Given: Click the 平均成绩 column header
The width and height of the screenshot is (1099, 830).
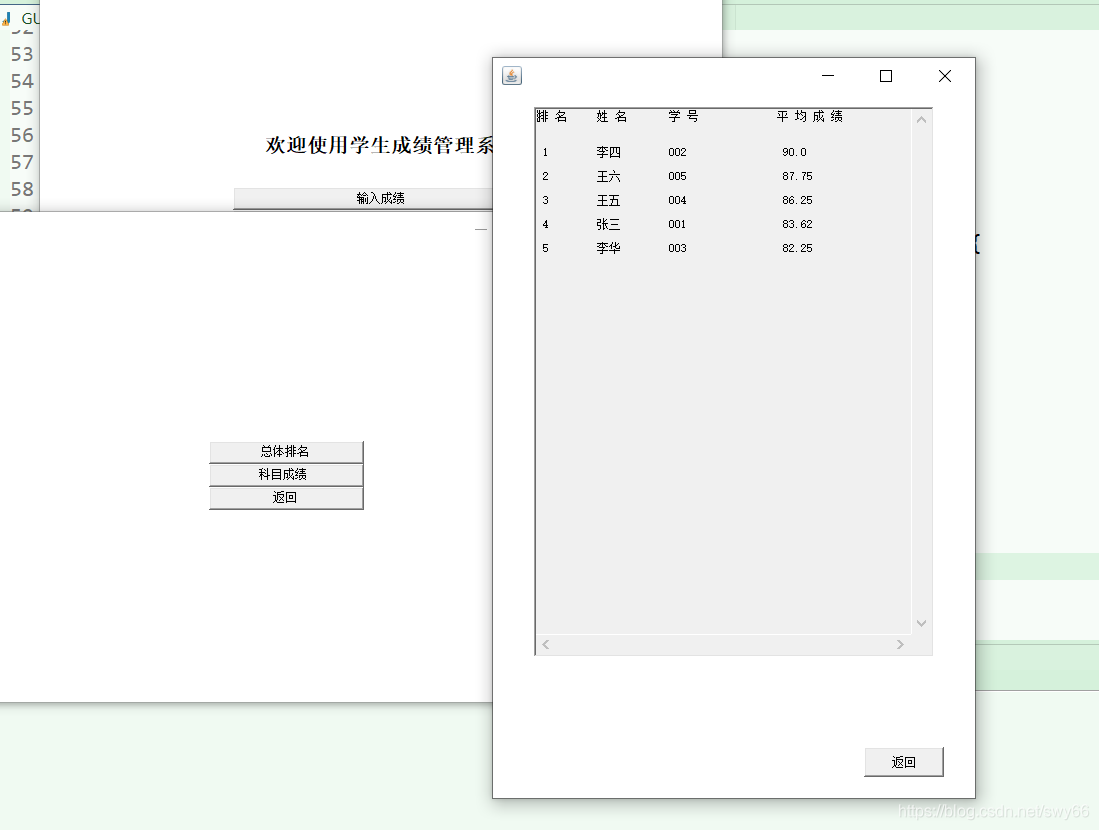Looking at the screenshot, I should tap(810, 116).
